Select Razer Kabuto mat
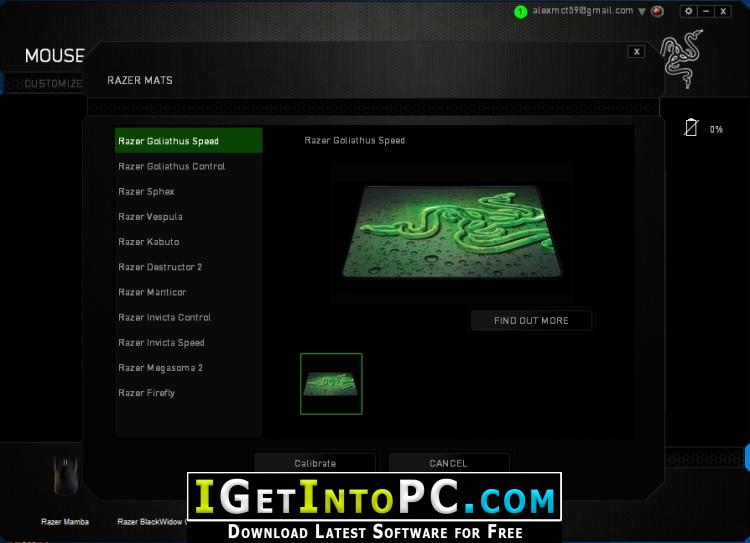 coord(188,242)
